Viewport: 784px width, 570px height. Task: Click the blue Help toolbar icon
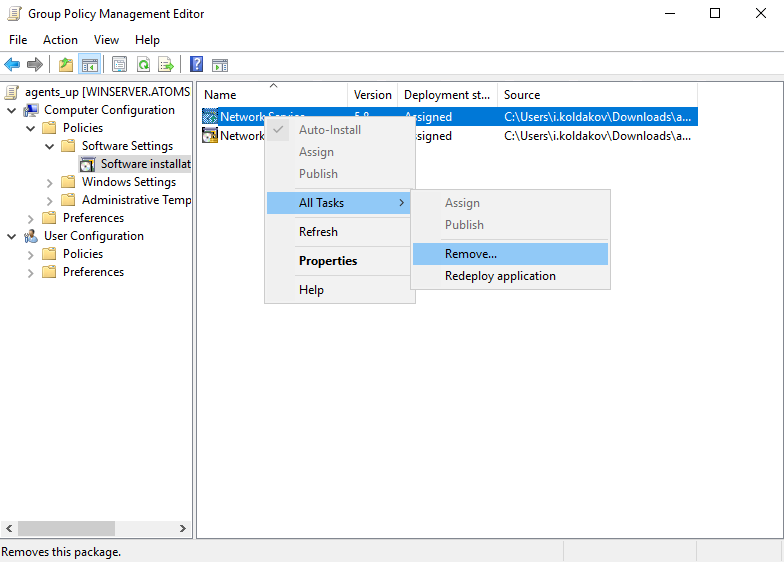click(197, 65)
